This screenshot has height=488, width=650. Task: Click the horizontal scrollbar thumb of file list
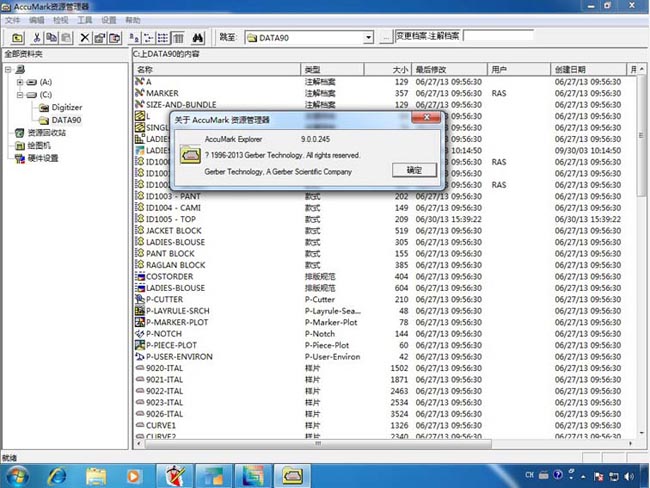318,444
